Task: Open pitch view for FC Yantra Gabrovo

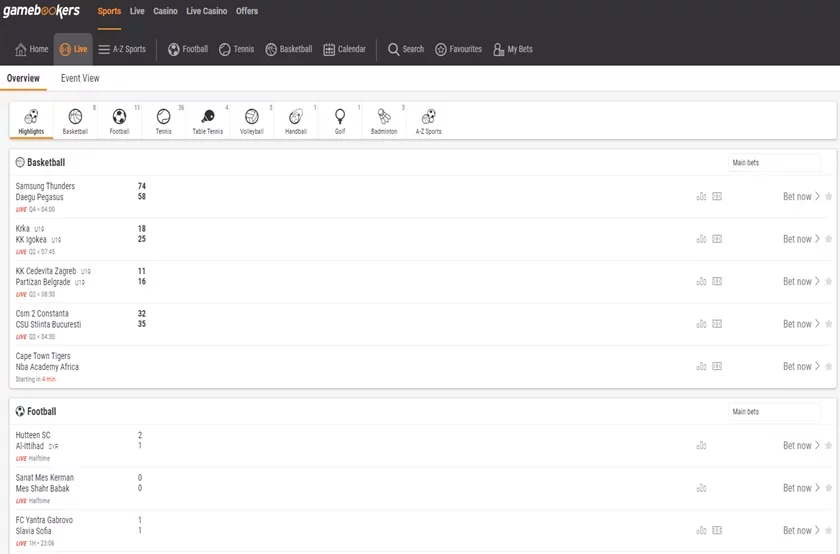Action: pyautogui.click(x=717, y=530)
